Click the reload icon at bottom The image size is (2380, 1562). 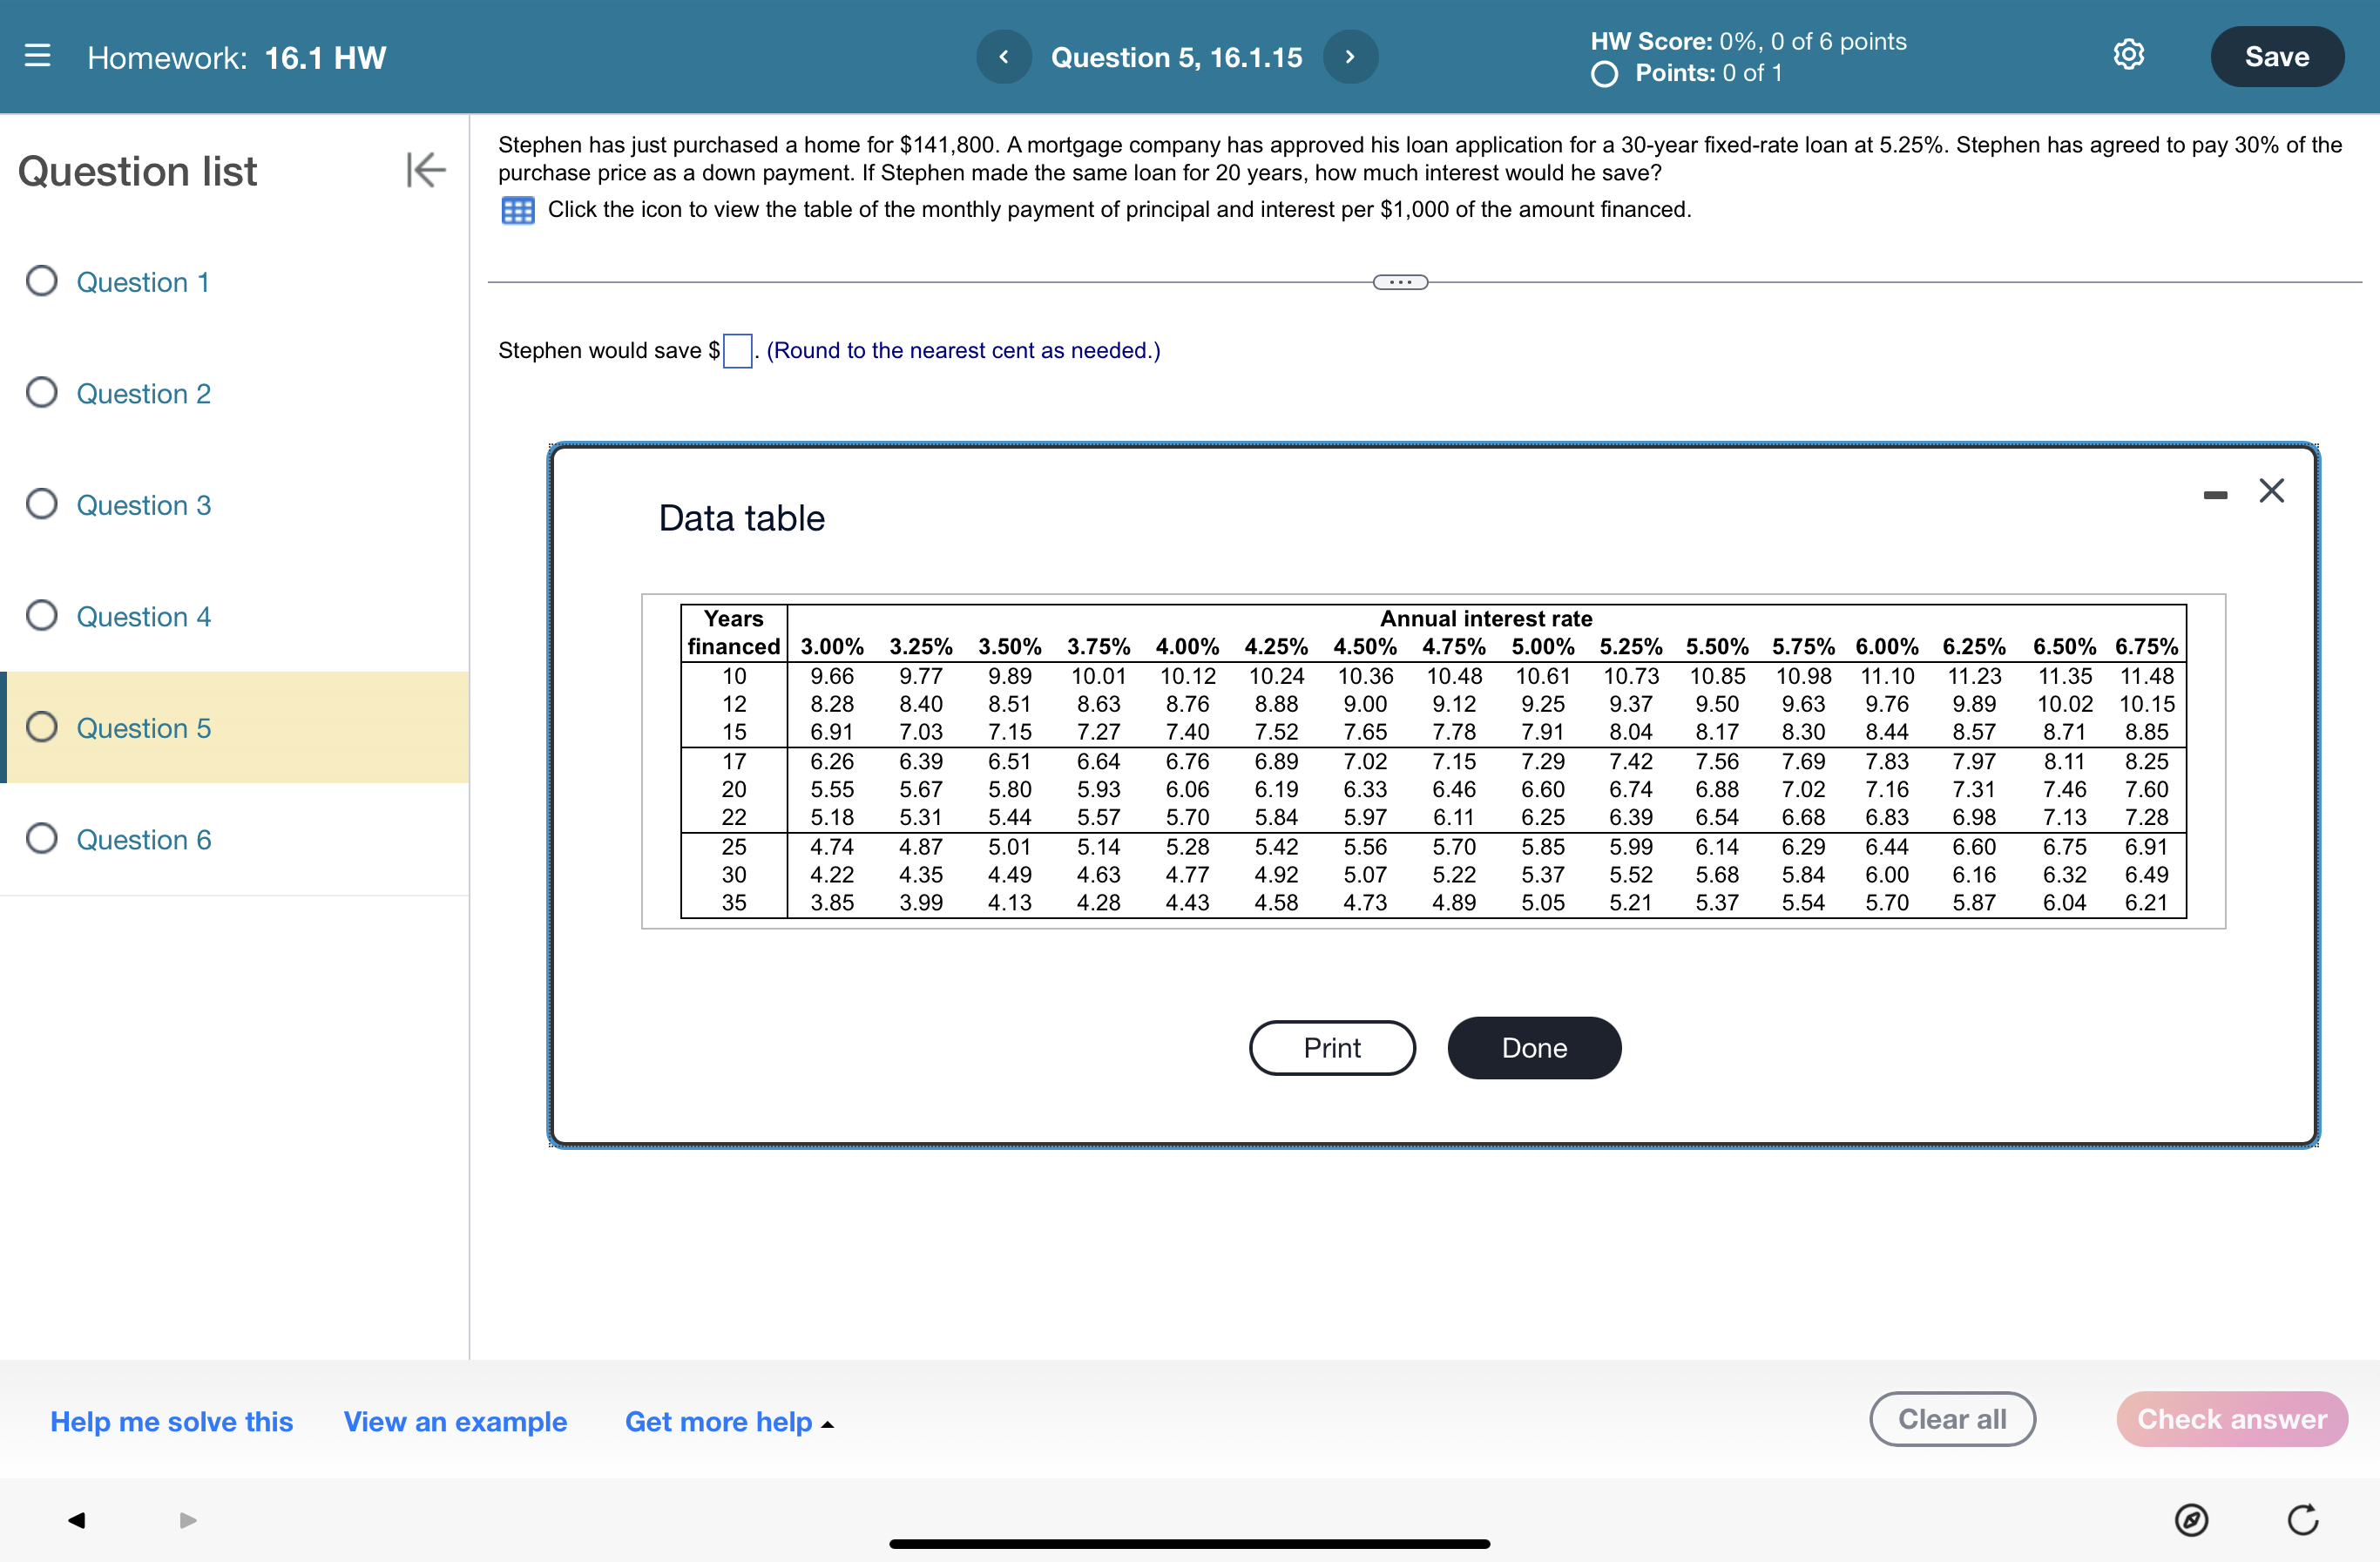(2302, 1520)
